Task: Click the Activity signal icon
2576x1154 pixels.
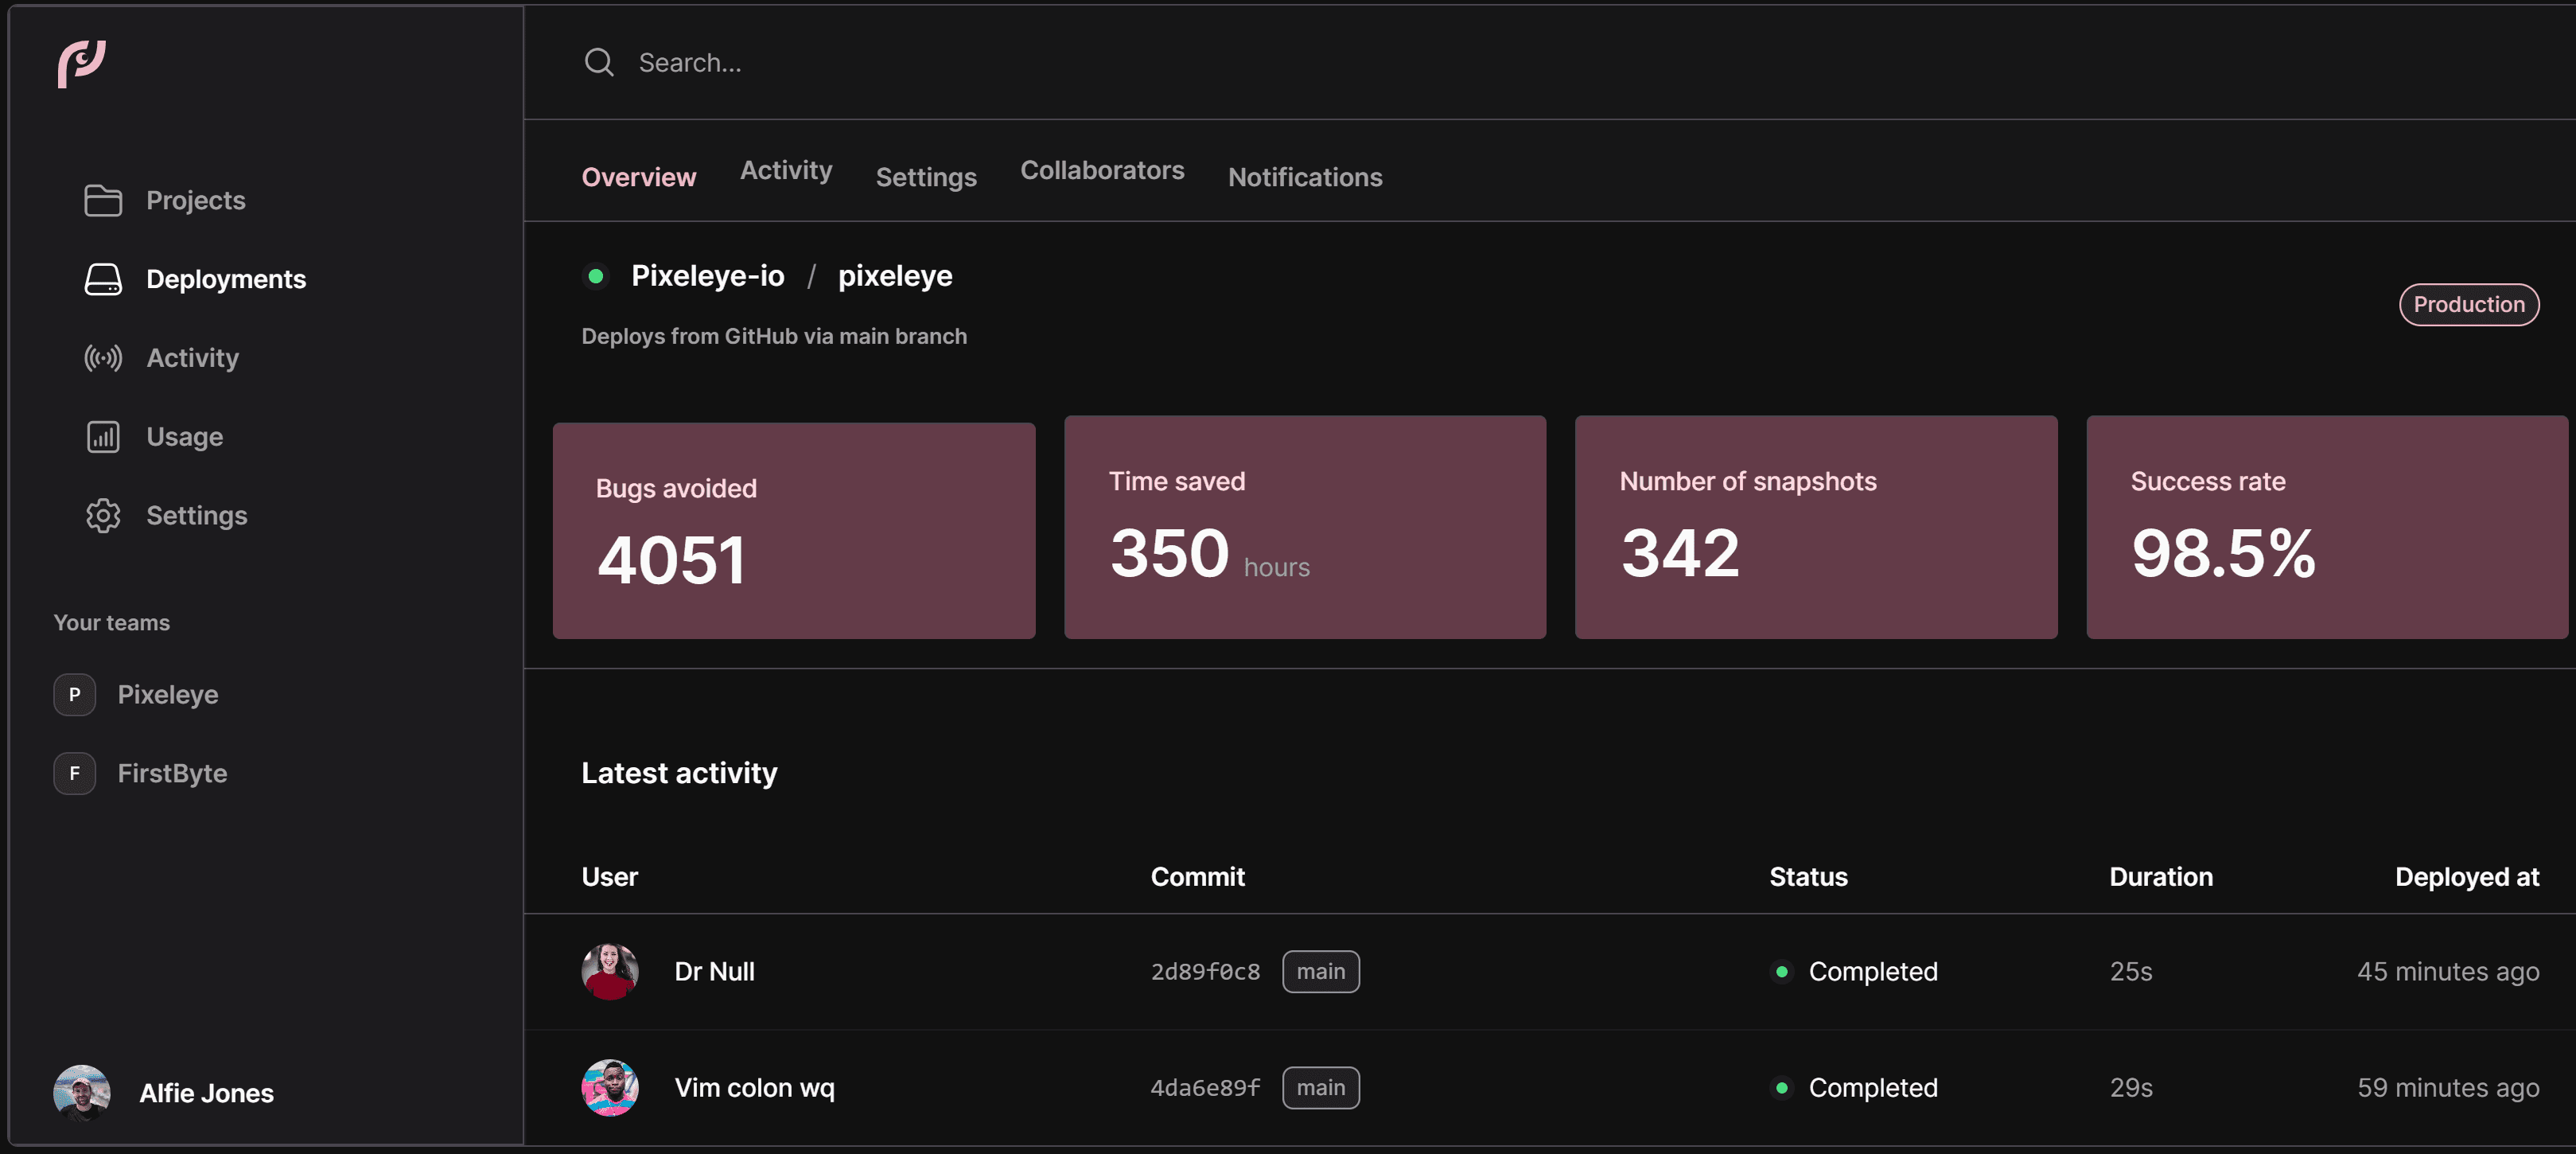Action: [x=102, y=358]
